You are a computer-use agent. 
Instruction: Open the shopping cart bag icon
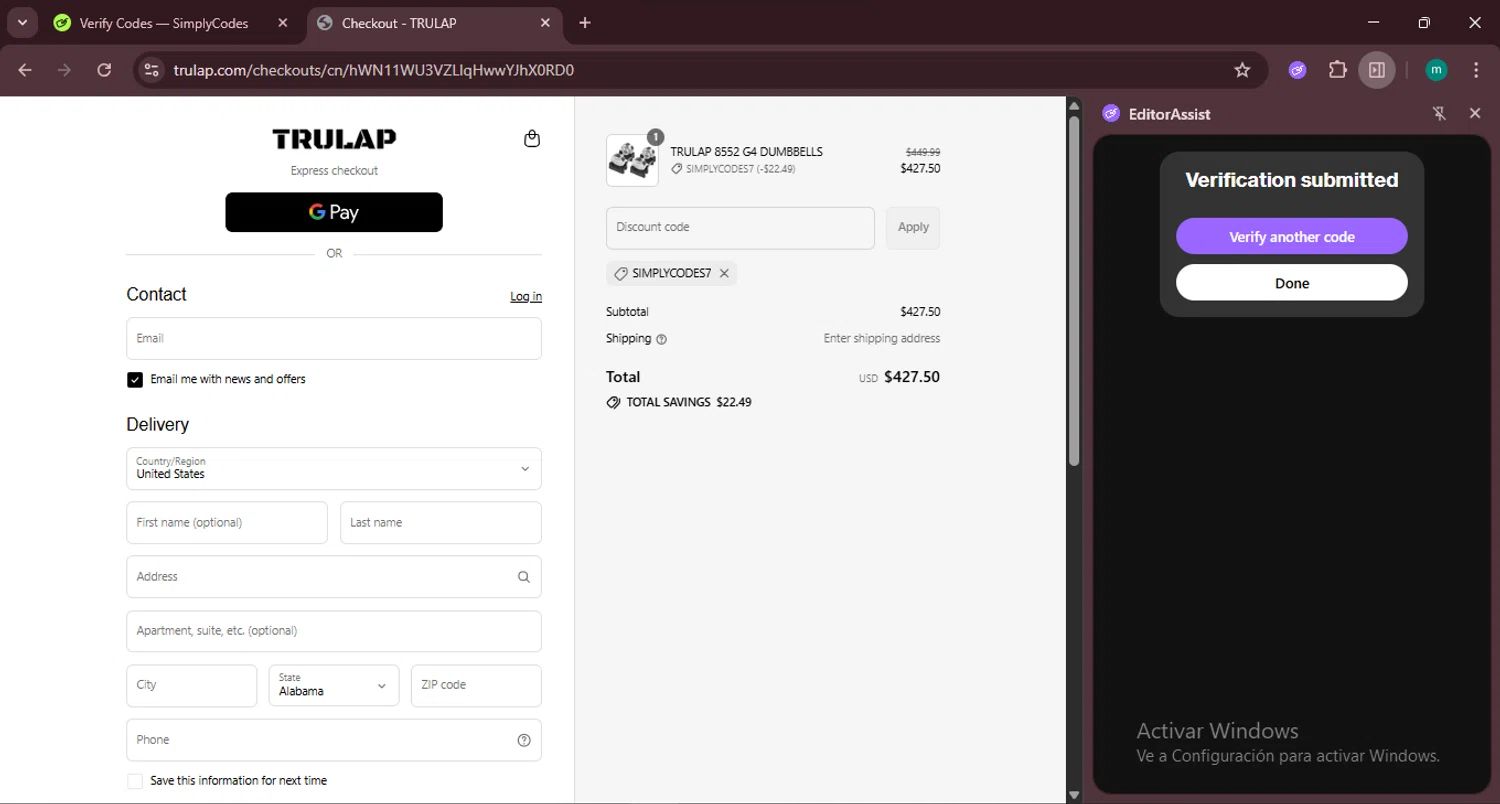click(x=532, y=139)
